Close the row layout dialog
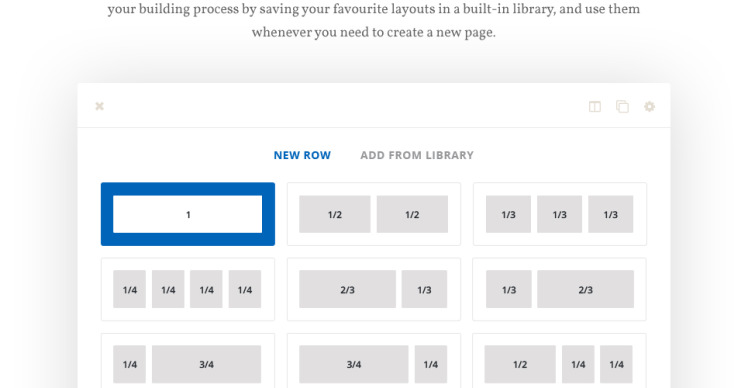The image size is (748, 388). coord(99,106)
